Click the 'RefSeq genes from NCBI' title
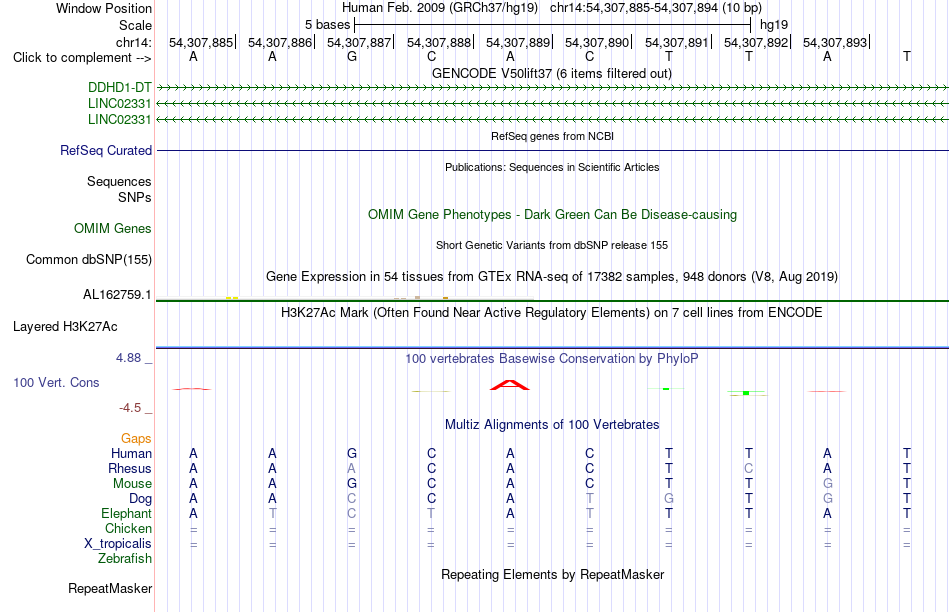 552,136
